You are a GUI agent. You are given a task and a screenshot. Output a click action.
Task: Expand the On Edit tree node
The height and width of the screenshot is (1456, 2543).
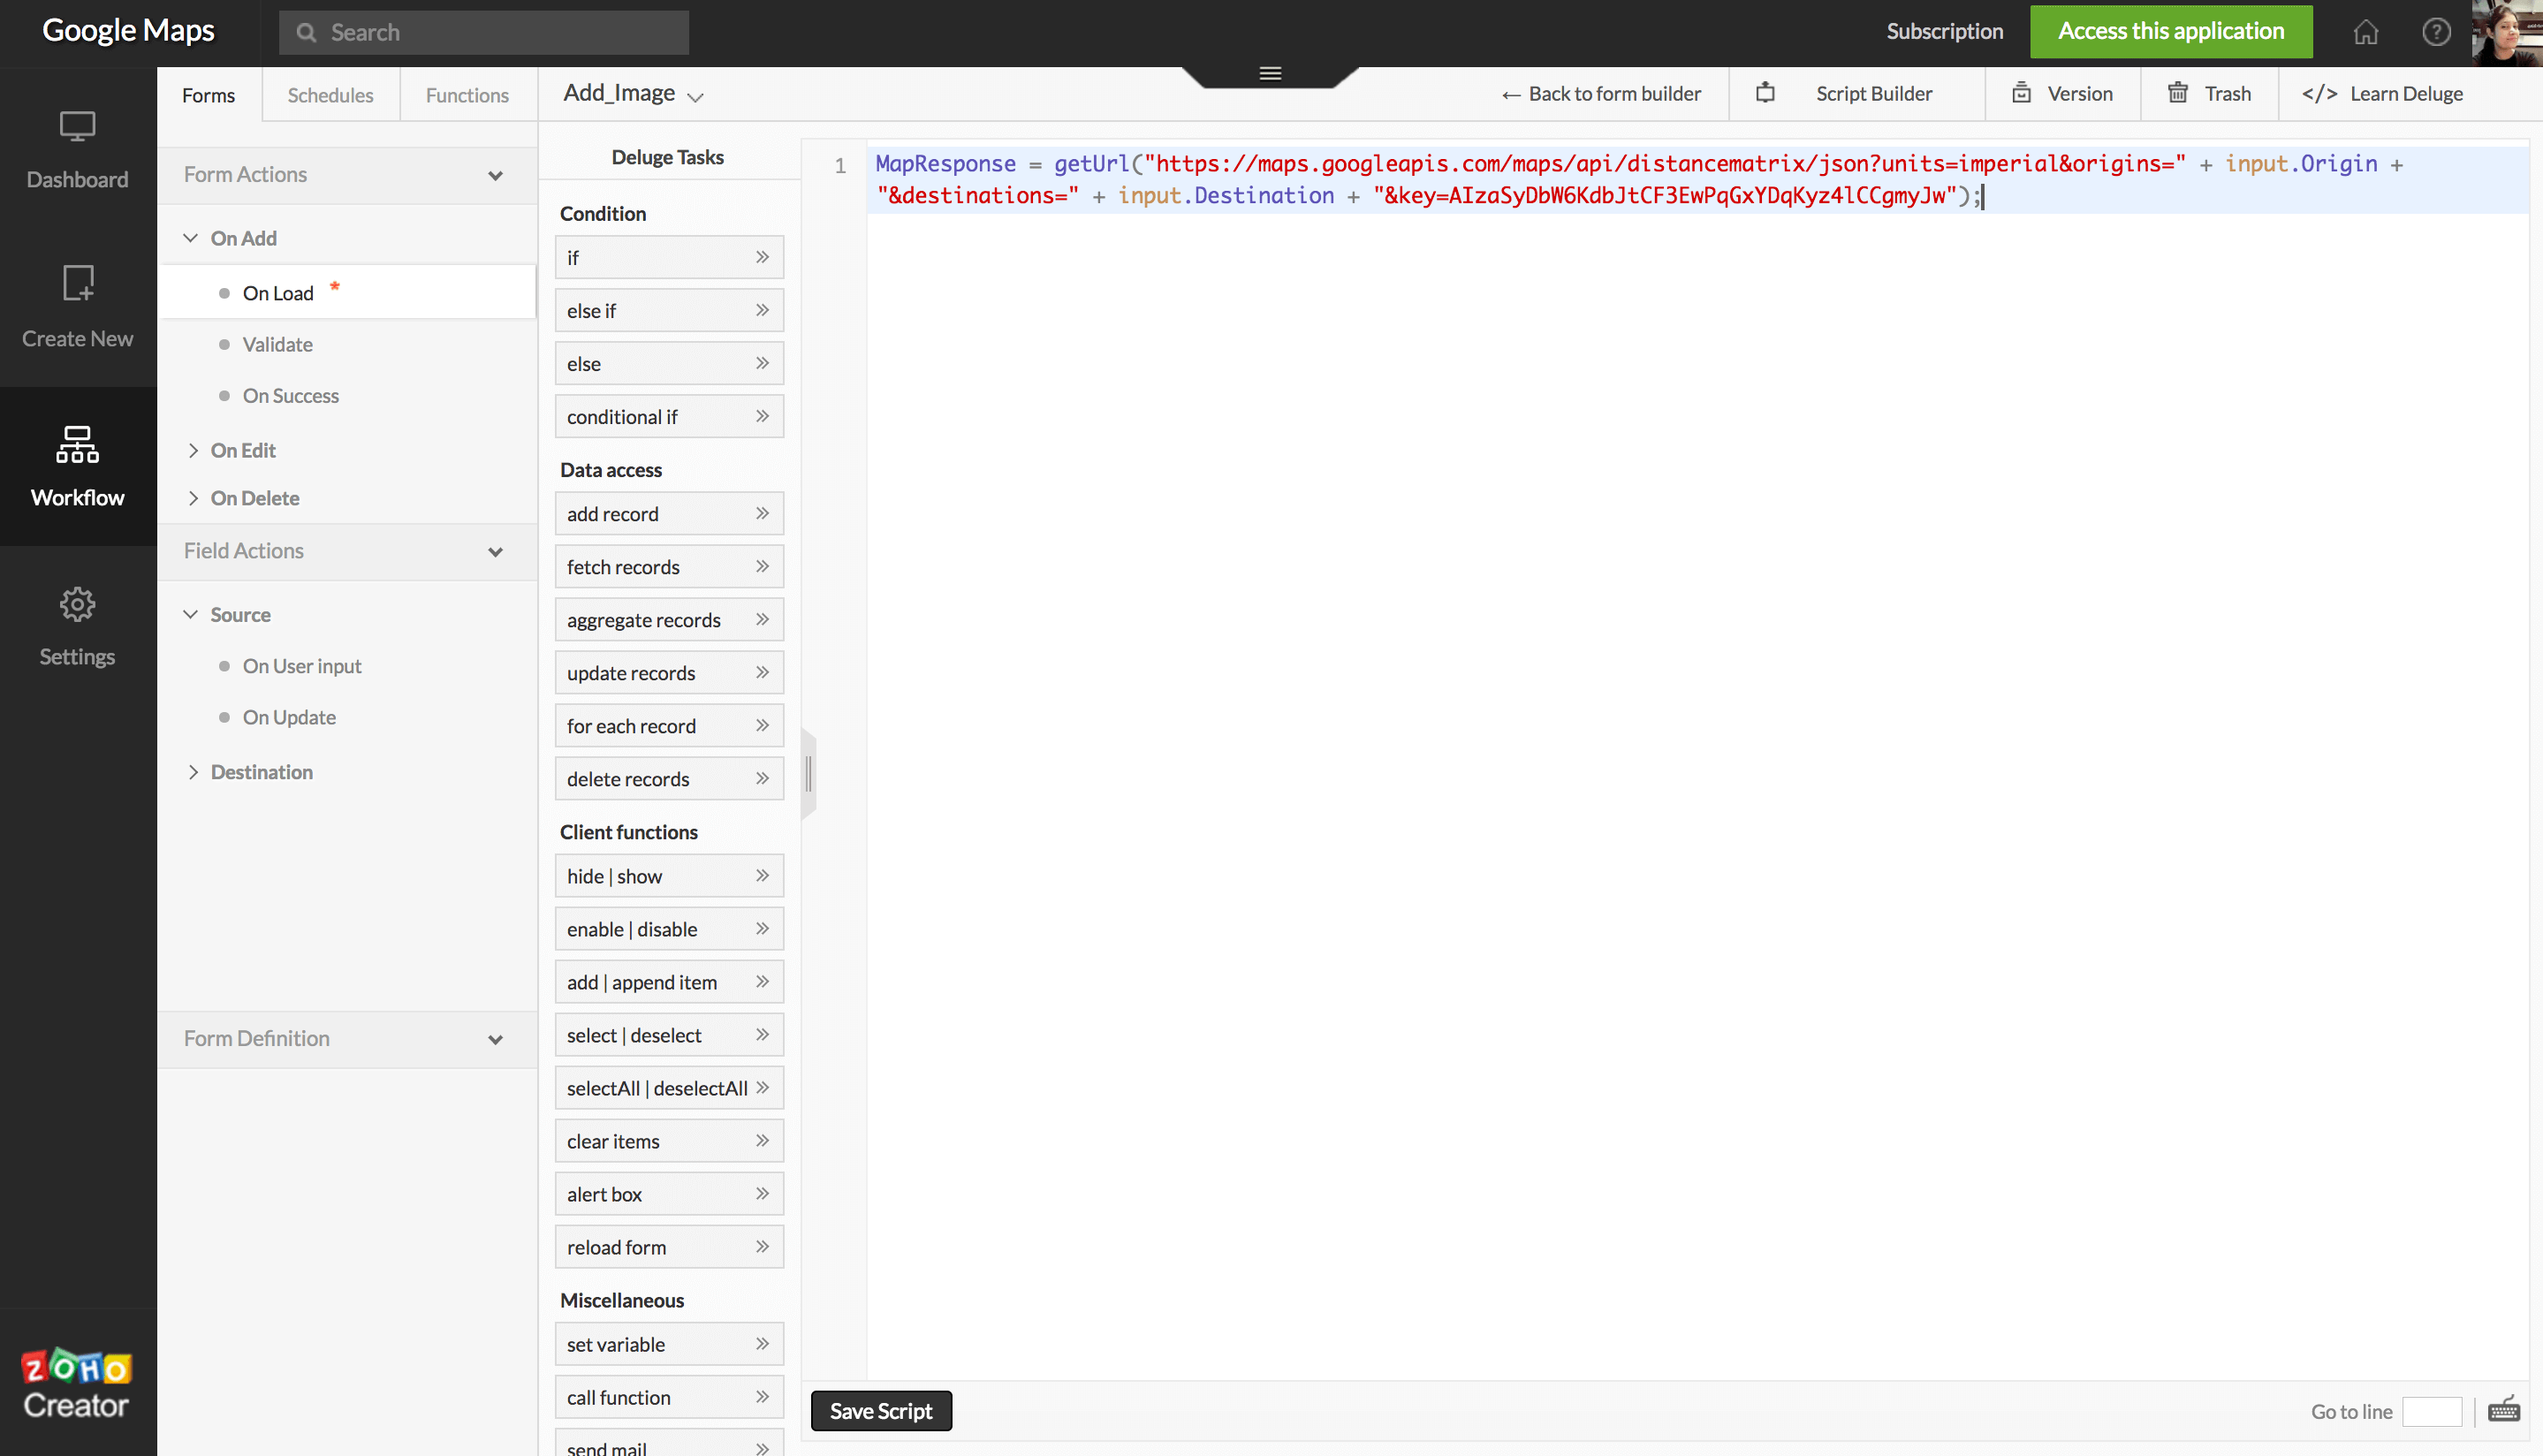pyautogui.click(x=192, y=450)
